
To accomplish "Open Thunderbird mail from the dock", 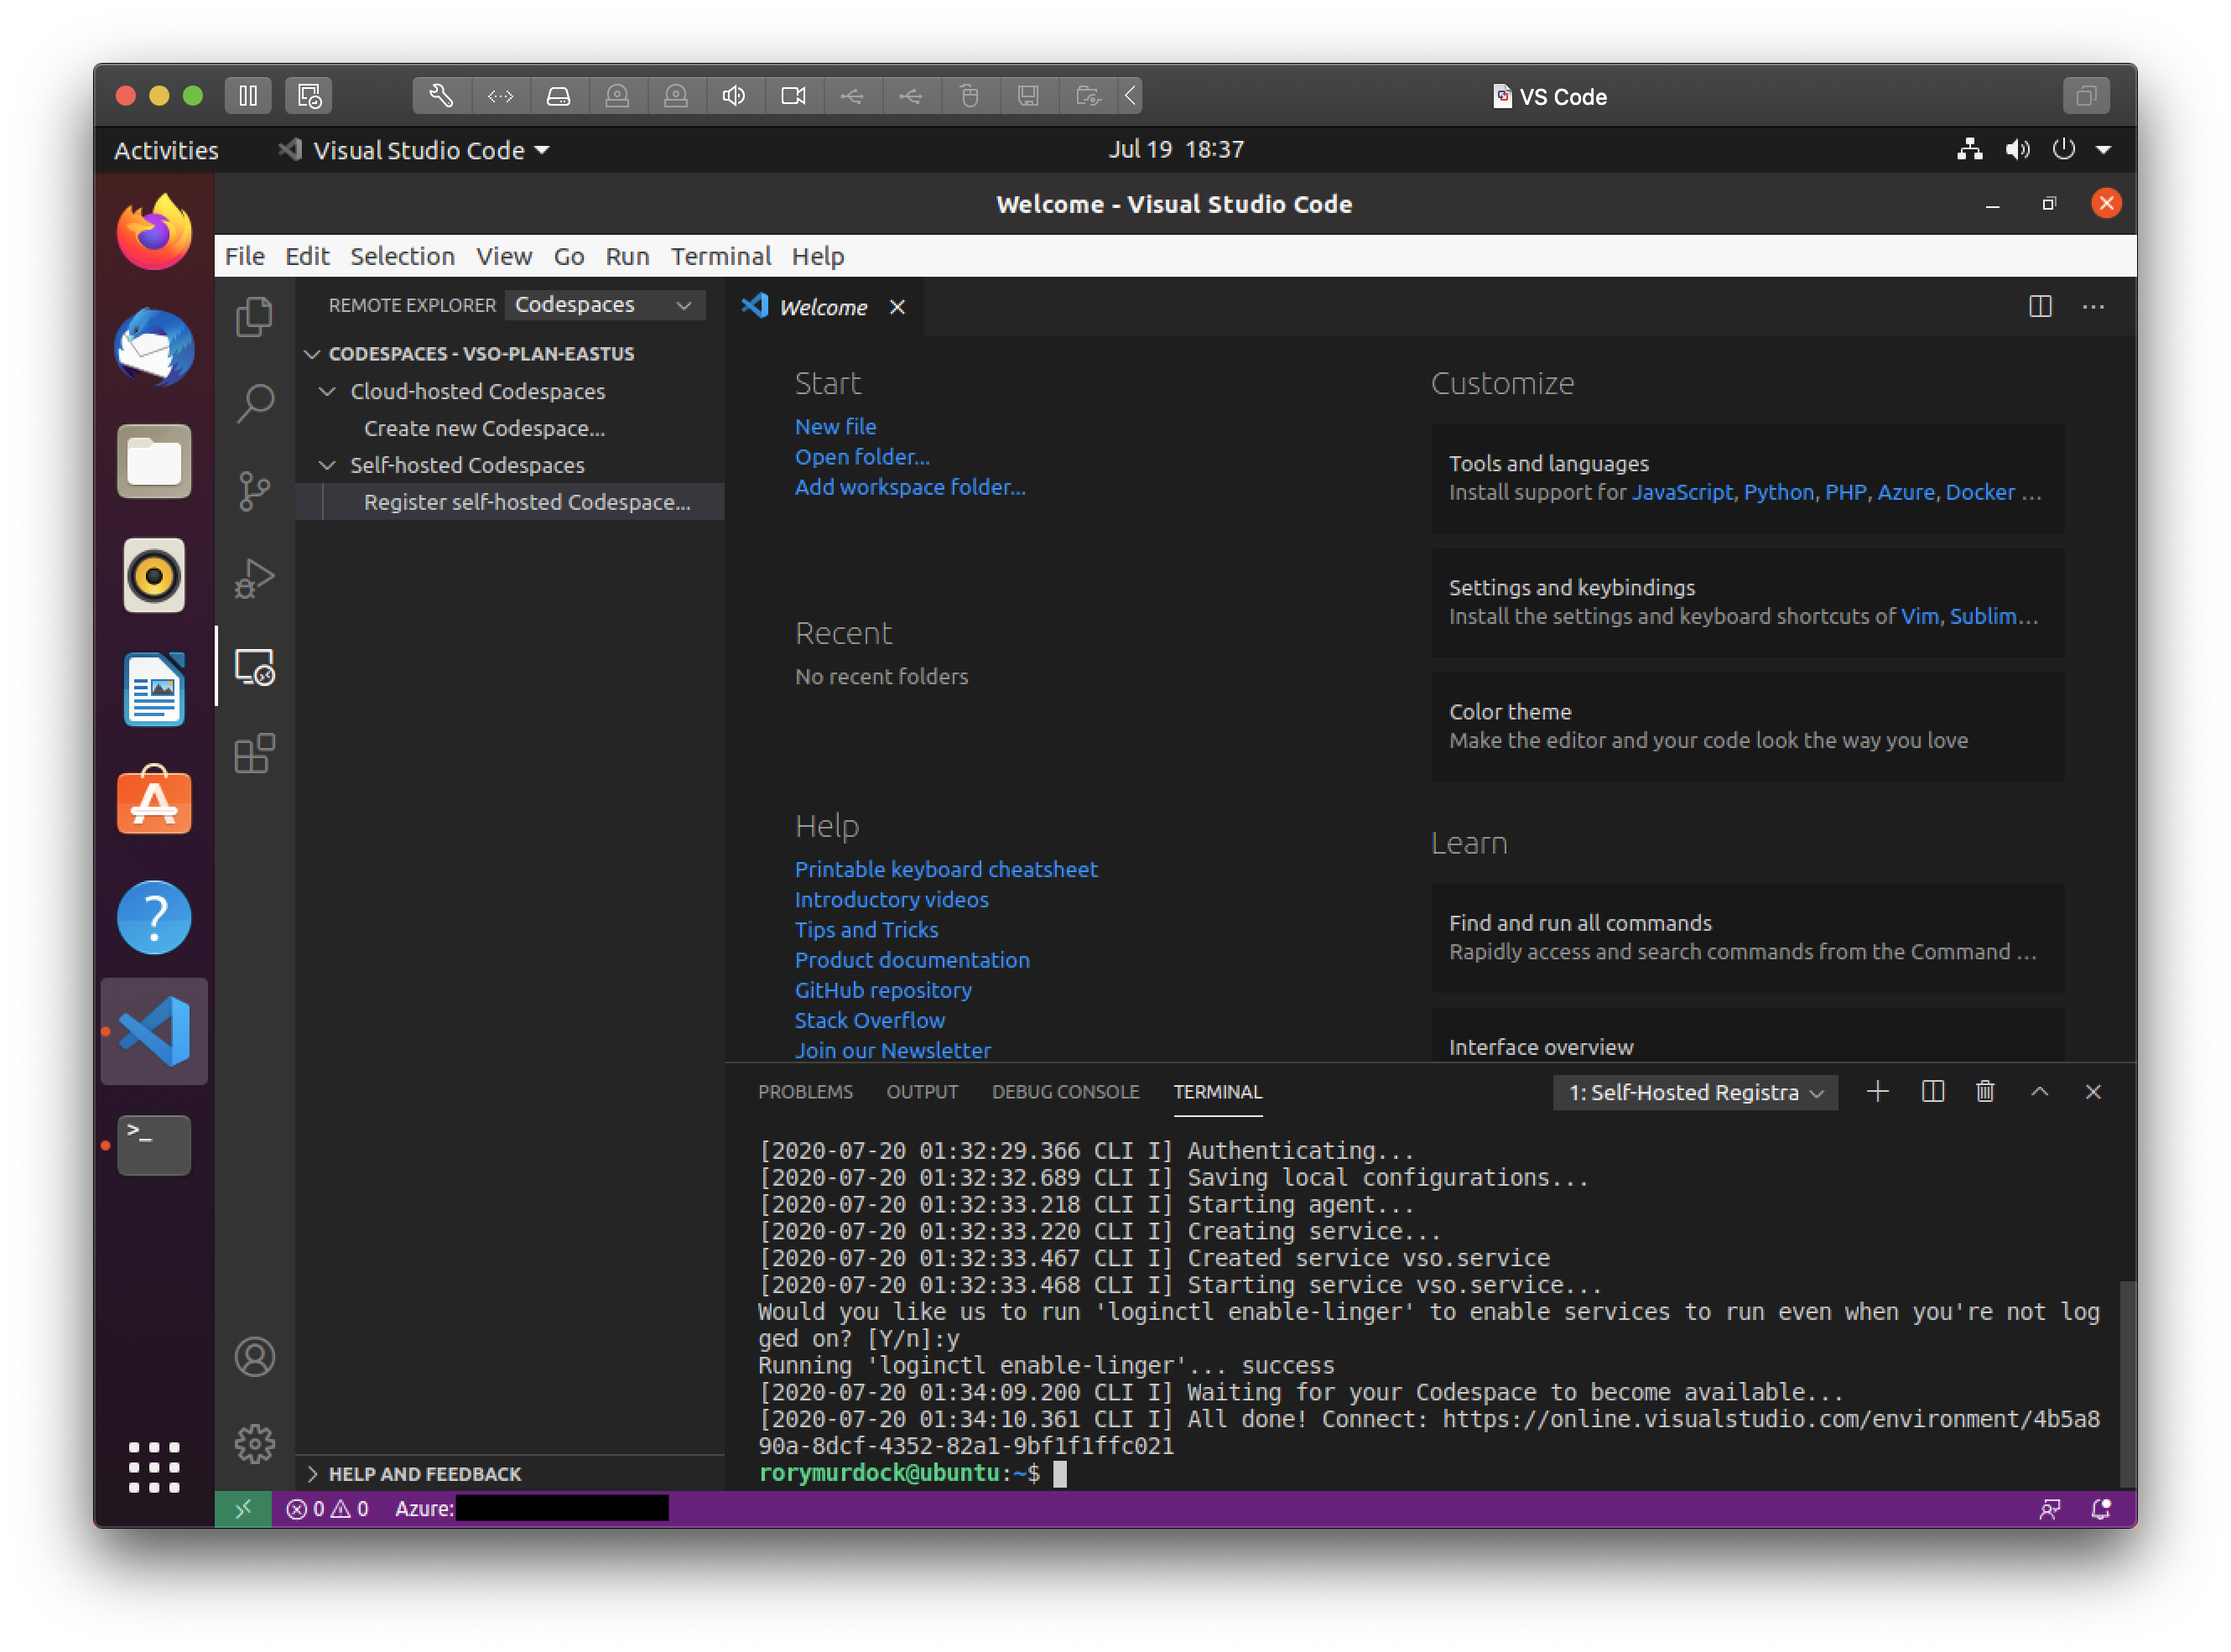I will pyautogui.click(x=154, y=347).
